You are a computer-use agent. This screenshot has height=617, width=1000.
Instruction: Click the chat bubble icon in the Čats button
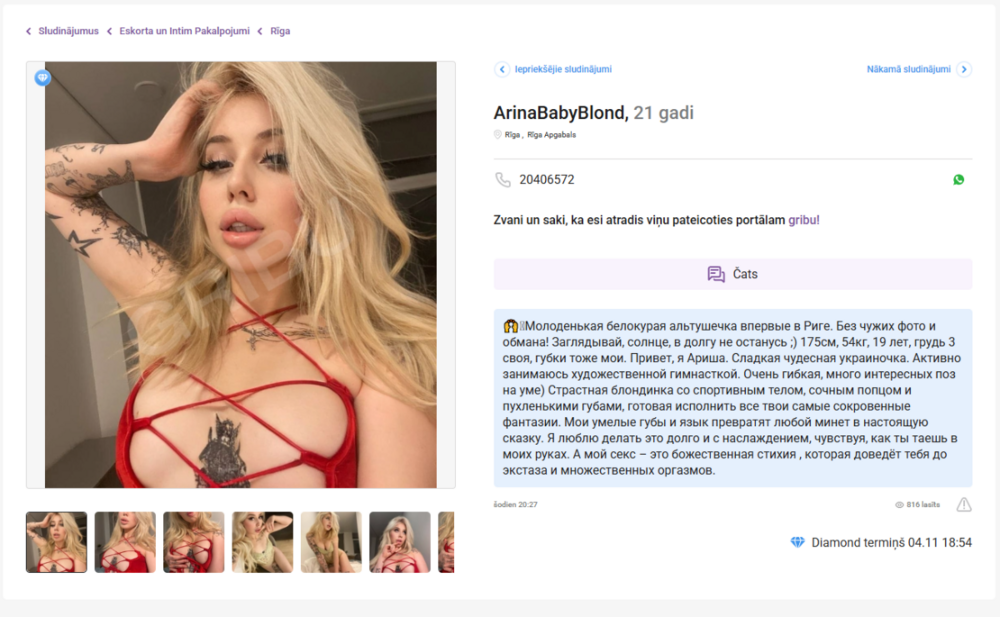716,274
